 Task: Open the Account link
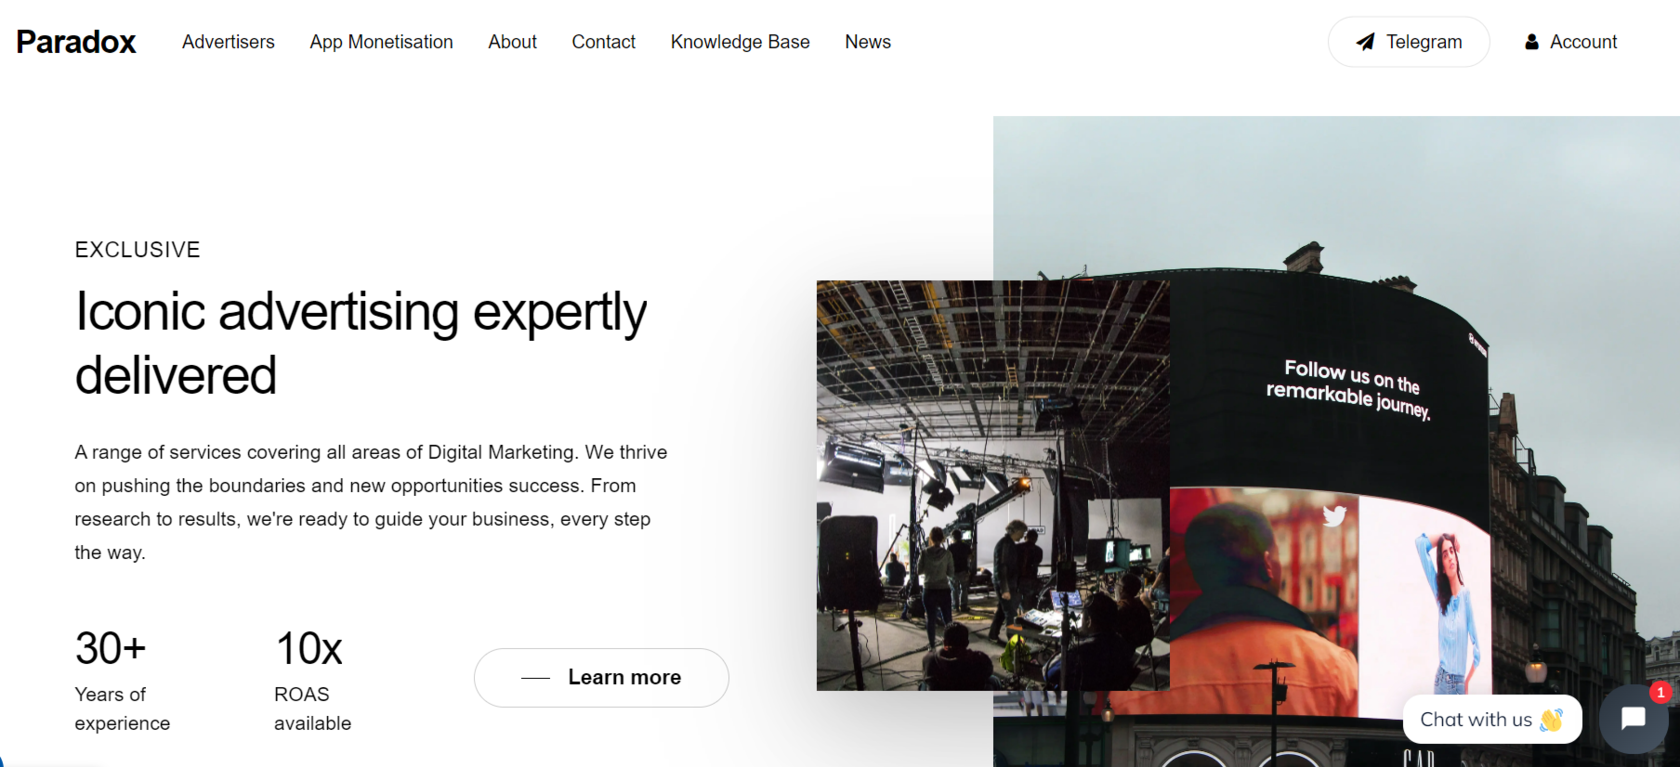click(1570, 42)
